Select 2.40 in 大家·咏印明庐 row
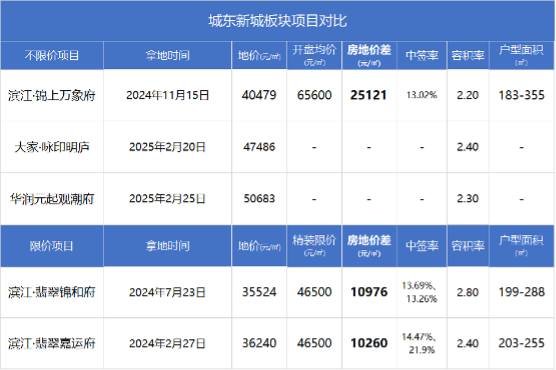The image size is (556, 370). coord(468,147)
